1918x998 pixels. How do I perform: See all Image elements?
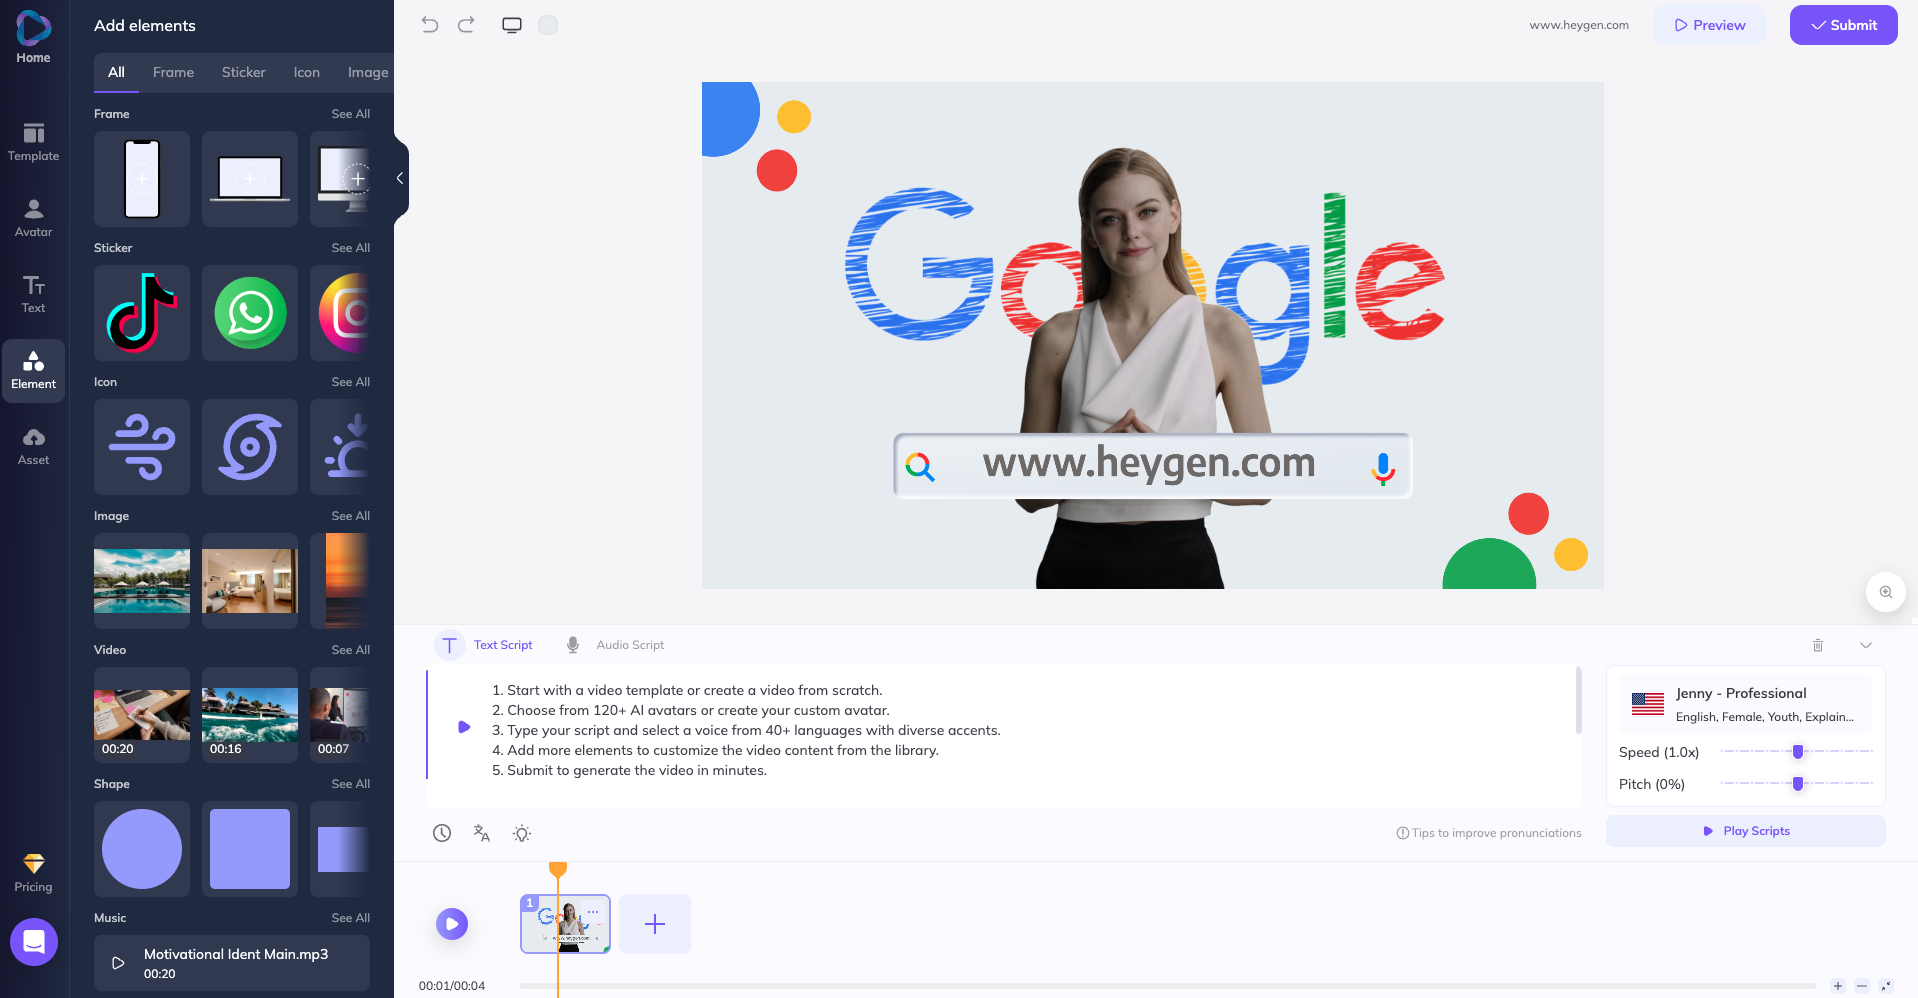click(x=351, y=516)
